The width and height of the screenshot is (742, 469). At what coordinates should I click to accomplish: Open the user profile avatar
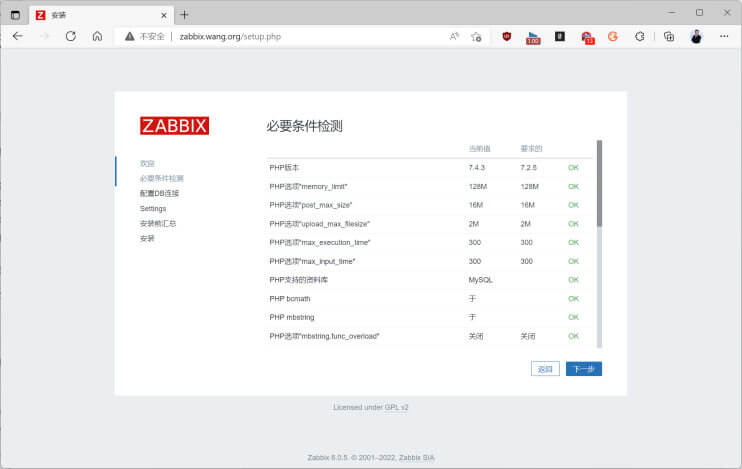pyautogui.click(x=696, y=36)
